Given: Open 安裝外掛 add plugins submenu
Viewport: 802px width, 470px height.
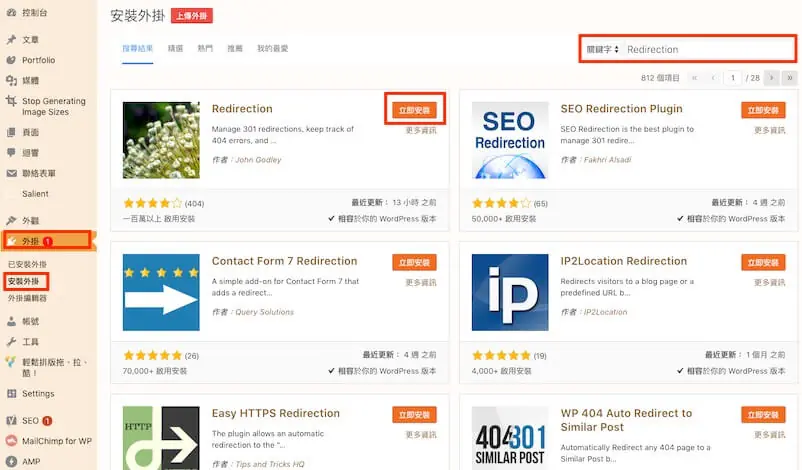Looking at the screenshot, I should (x=24, y=281).
